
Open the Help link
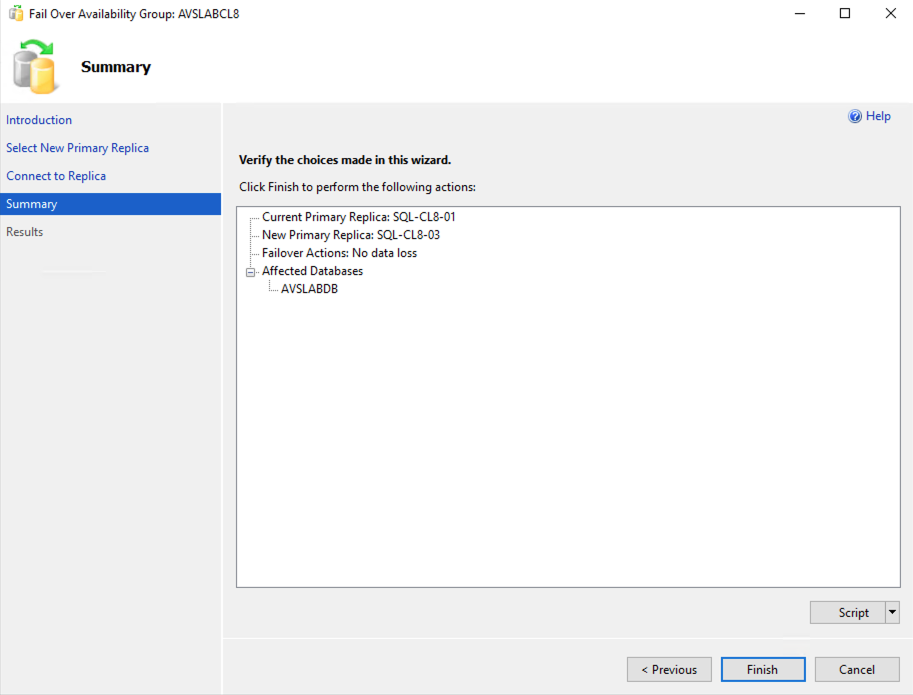point(878,116)
